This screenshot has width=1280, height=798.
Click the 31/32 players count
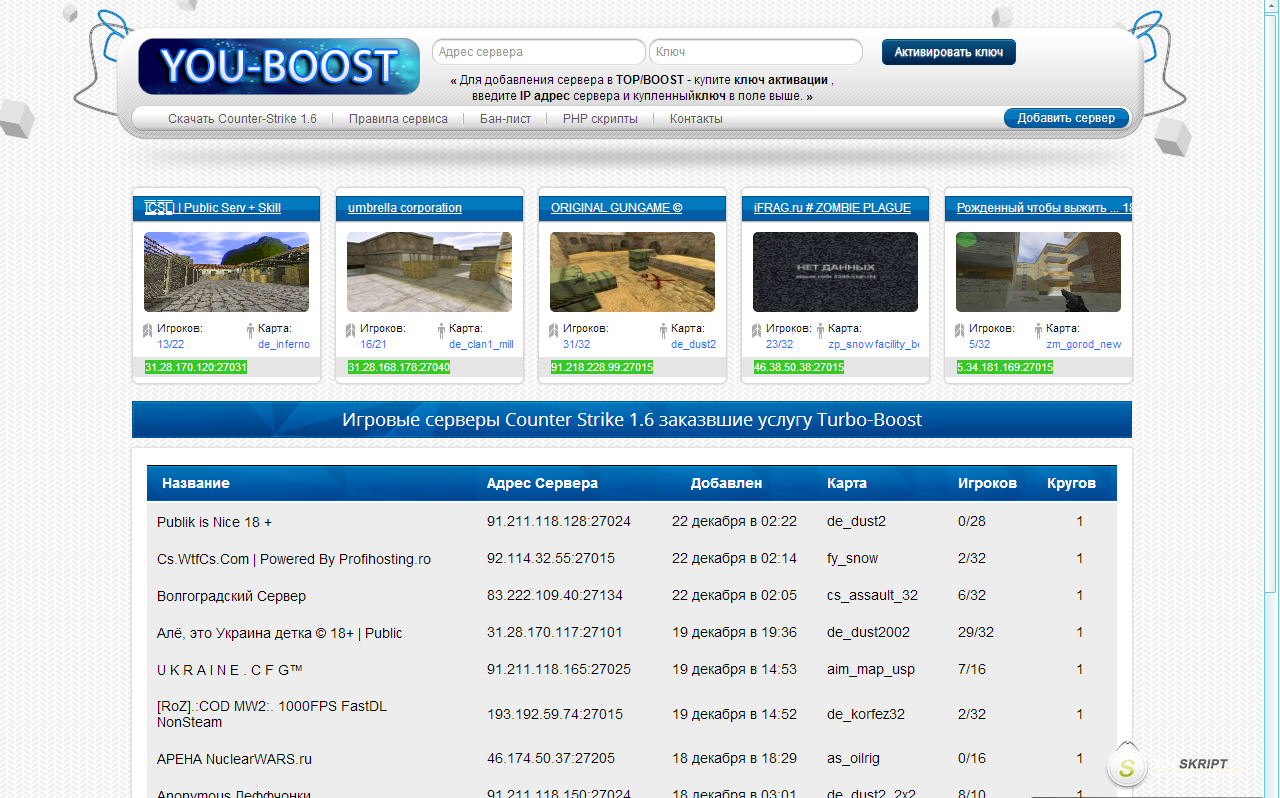[577, 344]
